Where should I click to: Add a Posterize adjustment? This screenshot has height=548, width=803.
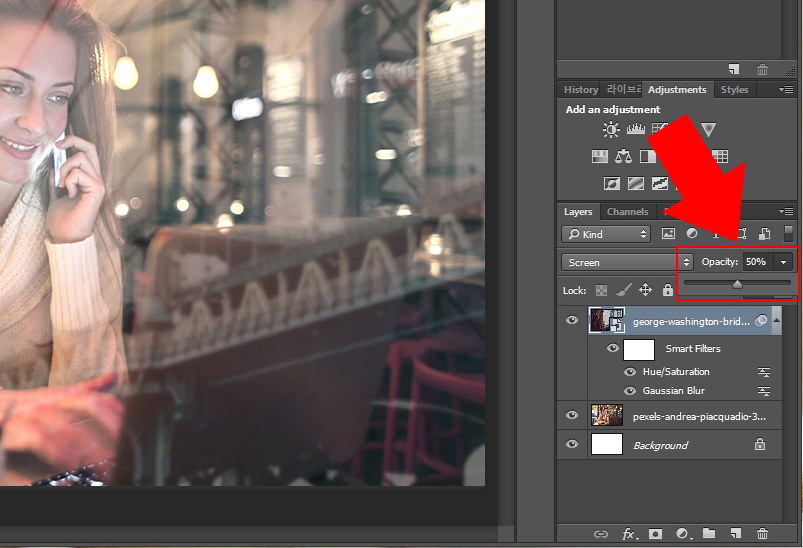point(636,183)
